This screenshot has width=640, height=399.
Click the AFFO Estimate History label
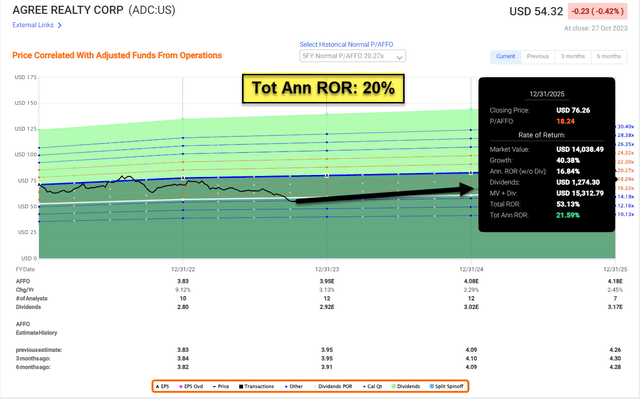(x=36, y=328)
